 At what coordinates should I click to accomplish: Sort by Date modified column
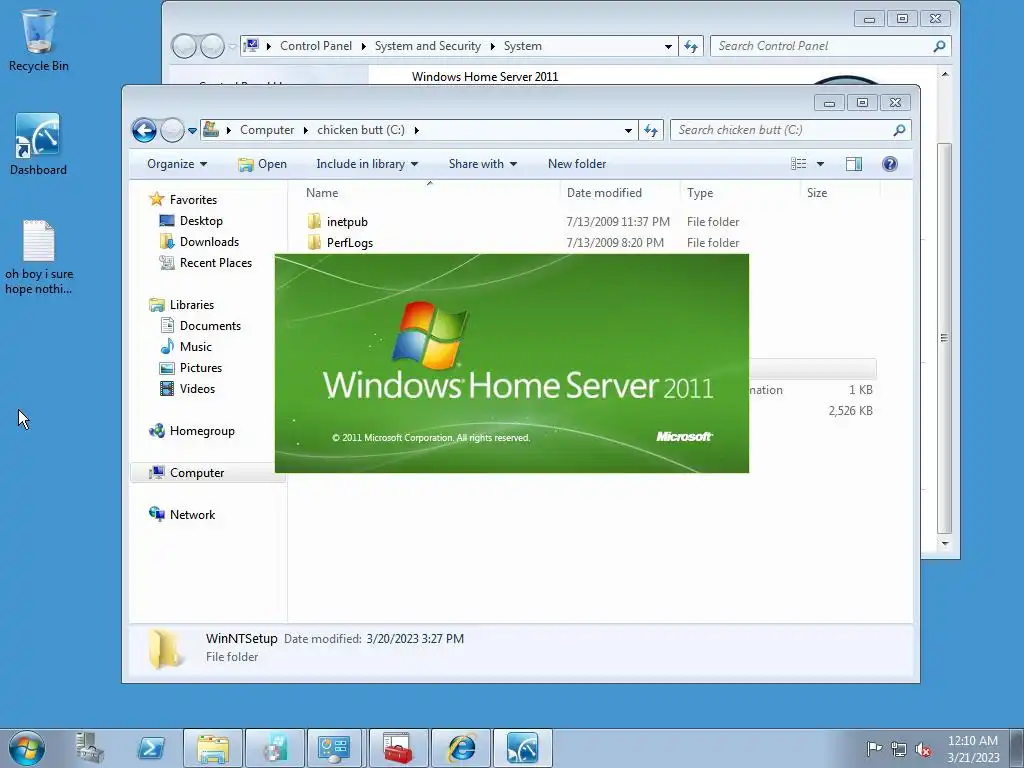(x=620, y=193)
